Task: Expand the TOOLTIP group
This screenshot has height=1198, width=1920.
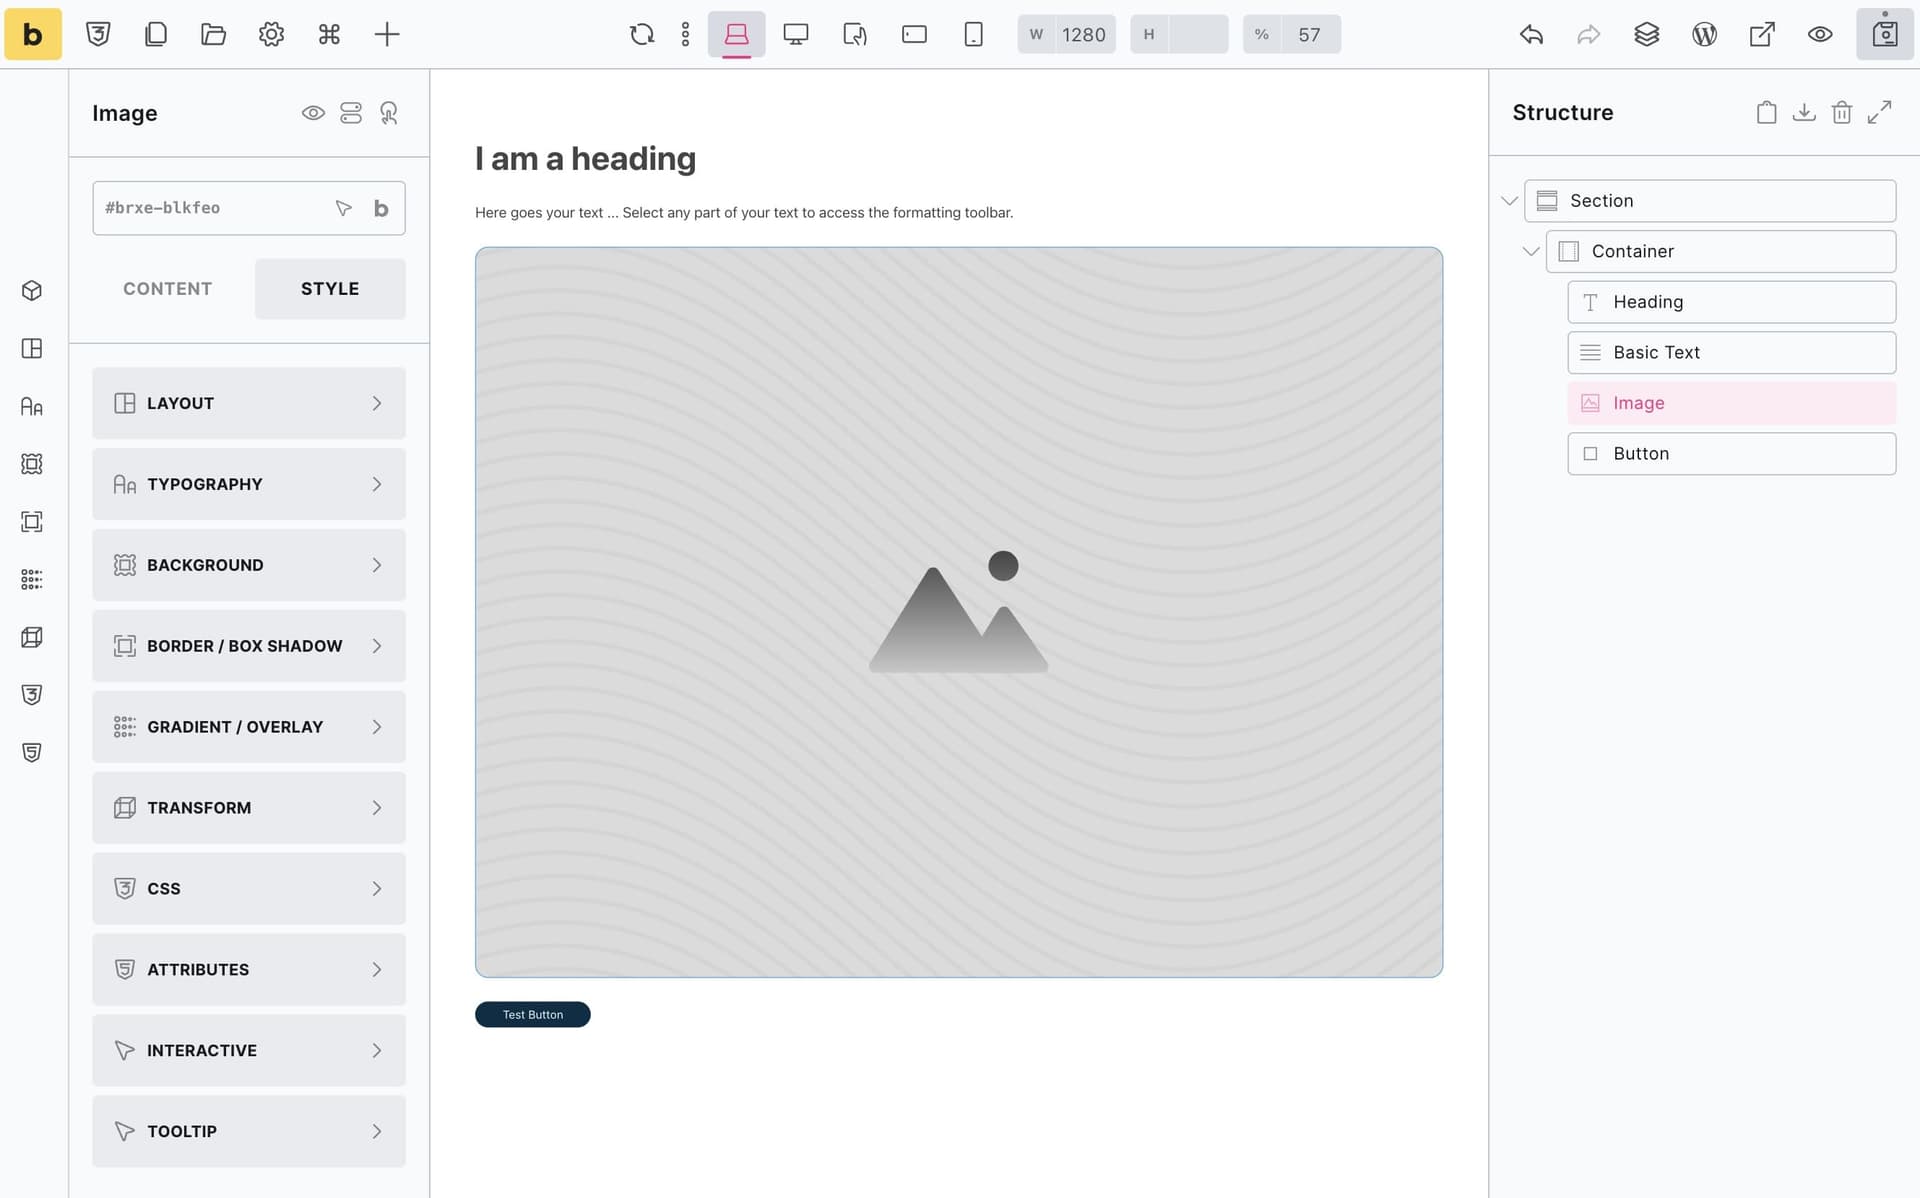Action: click(249, 1132)
